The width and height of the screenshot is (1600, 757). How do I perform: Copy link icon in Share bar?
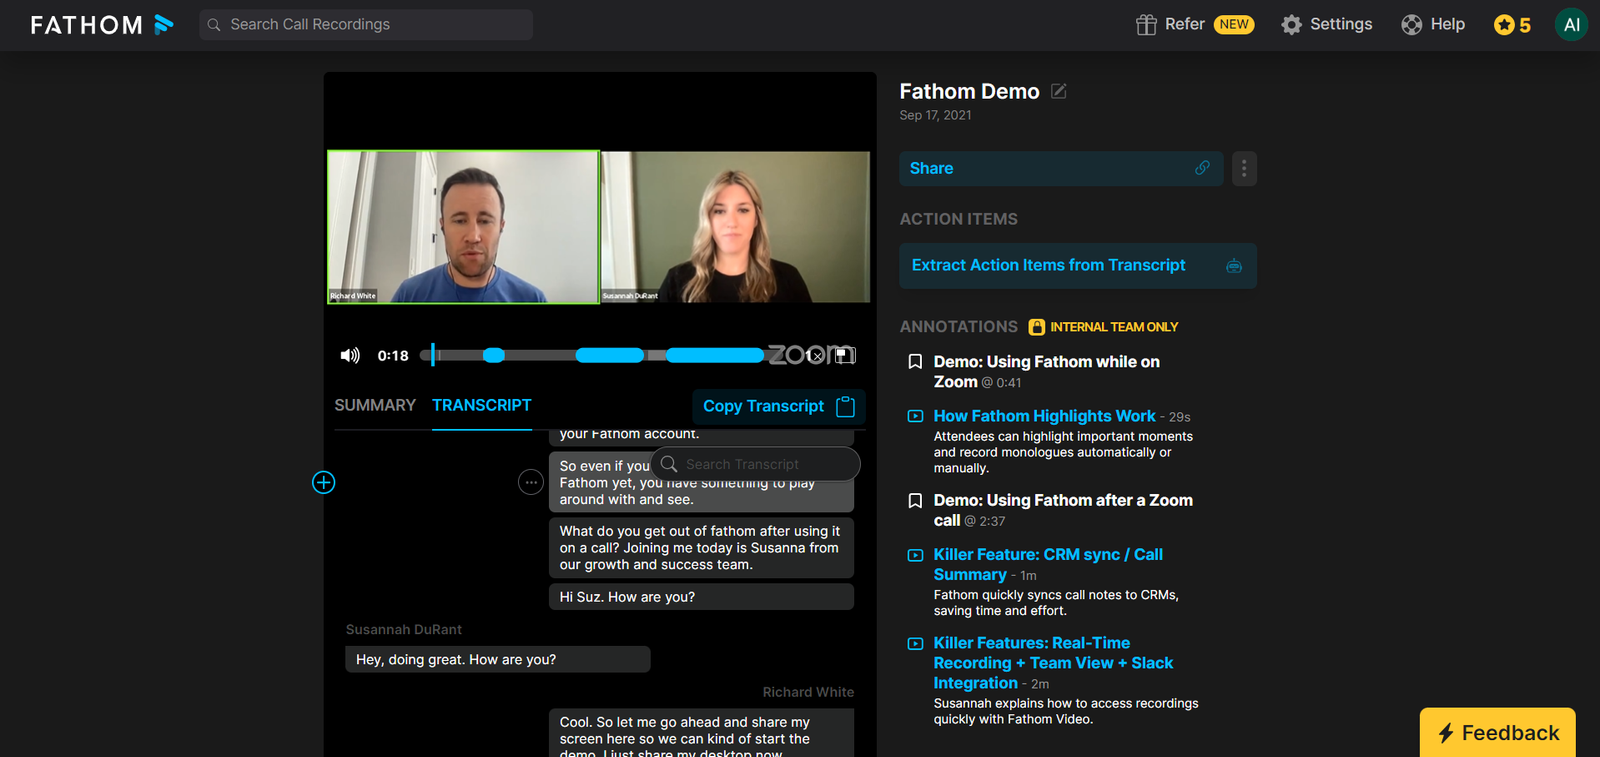pos(1202,168)
